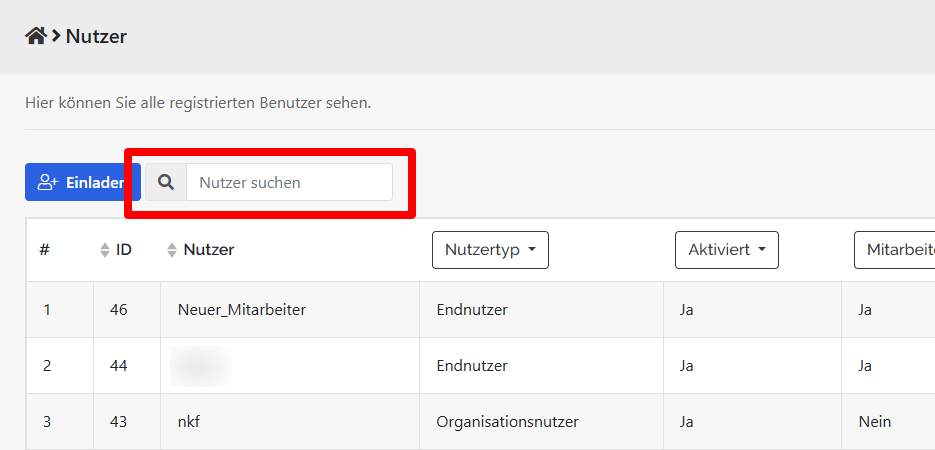Click the sort arrows beside the Nutzer header
935x450 pixels.
[x=172, y=250]
